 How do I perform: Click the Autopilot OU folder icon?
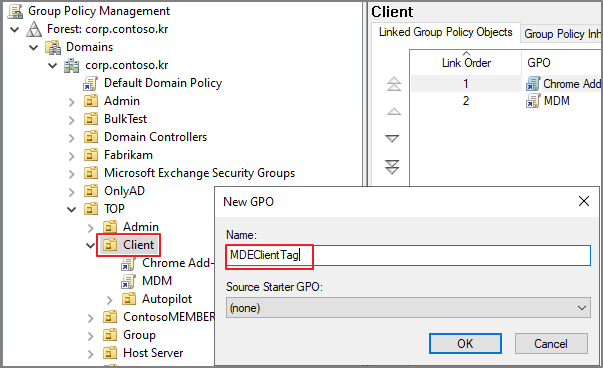(129, 299)
